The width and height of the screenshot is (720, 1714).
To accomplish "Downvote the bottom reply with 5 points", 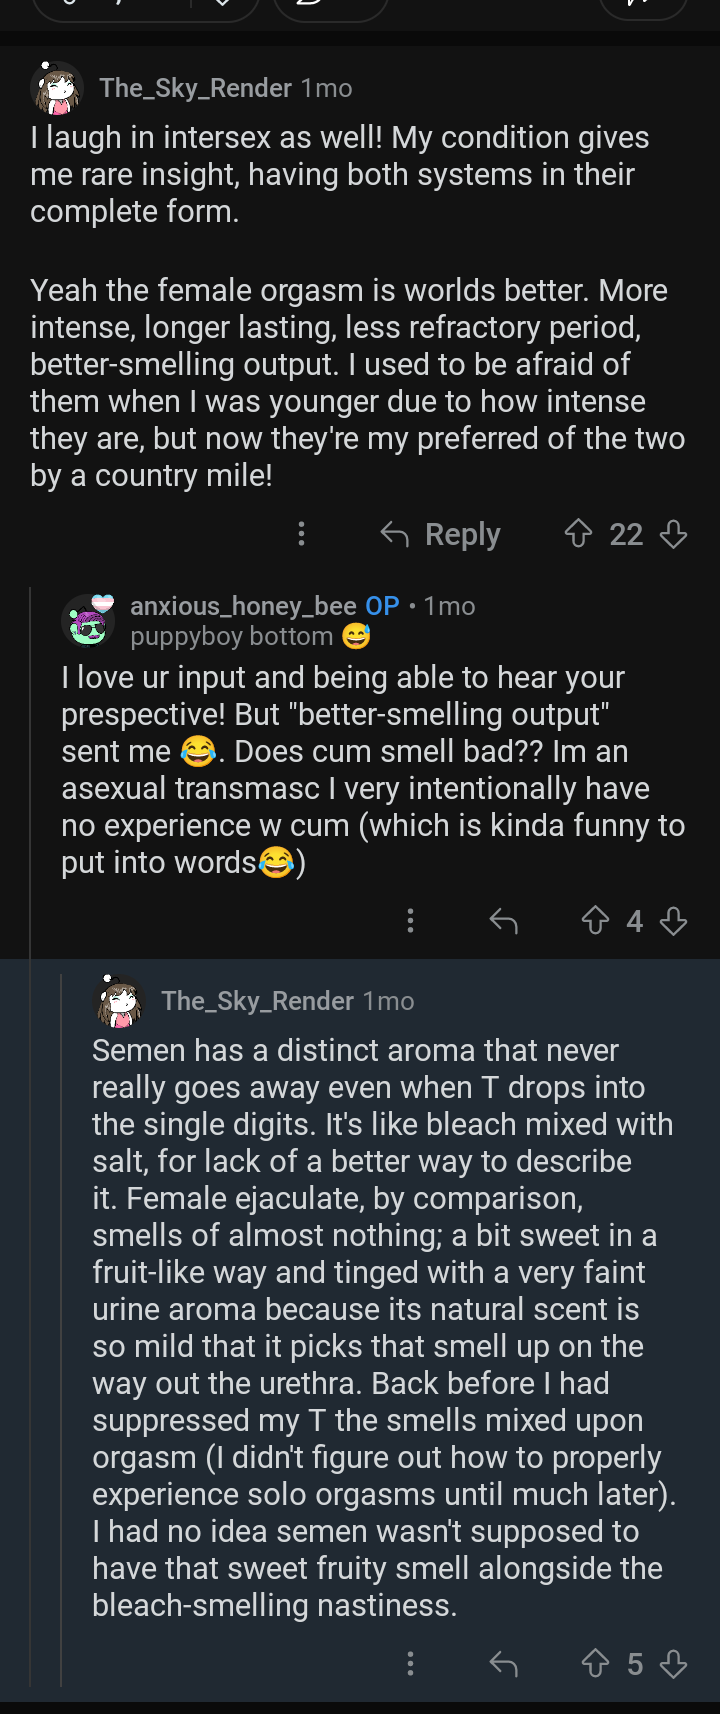I will pyautogui.click(x=674, y=1663).
